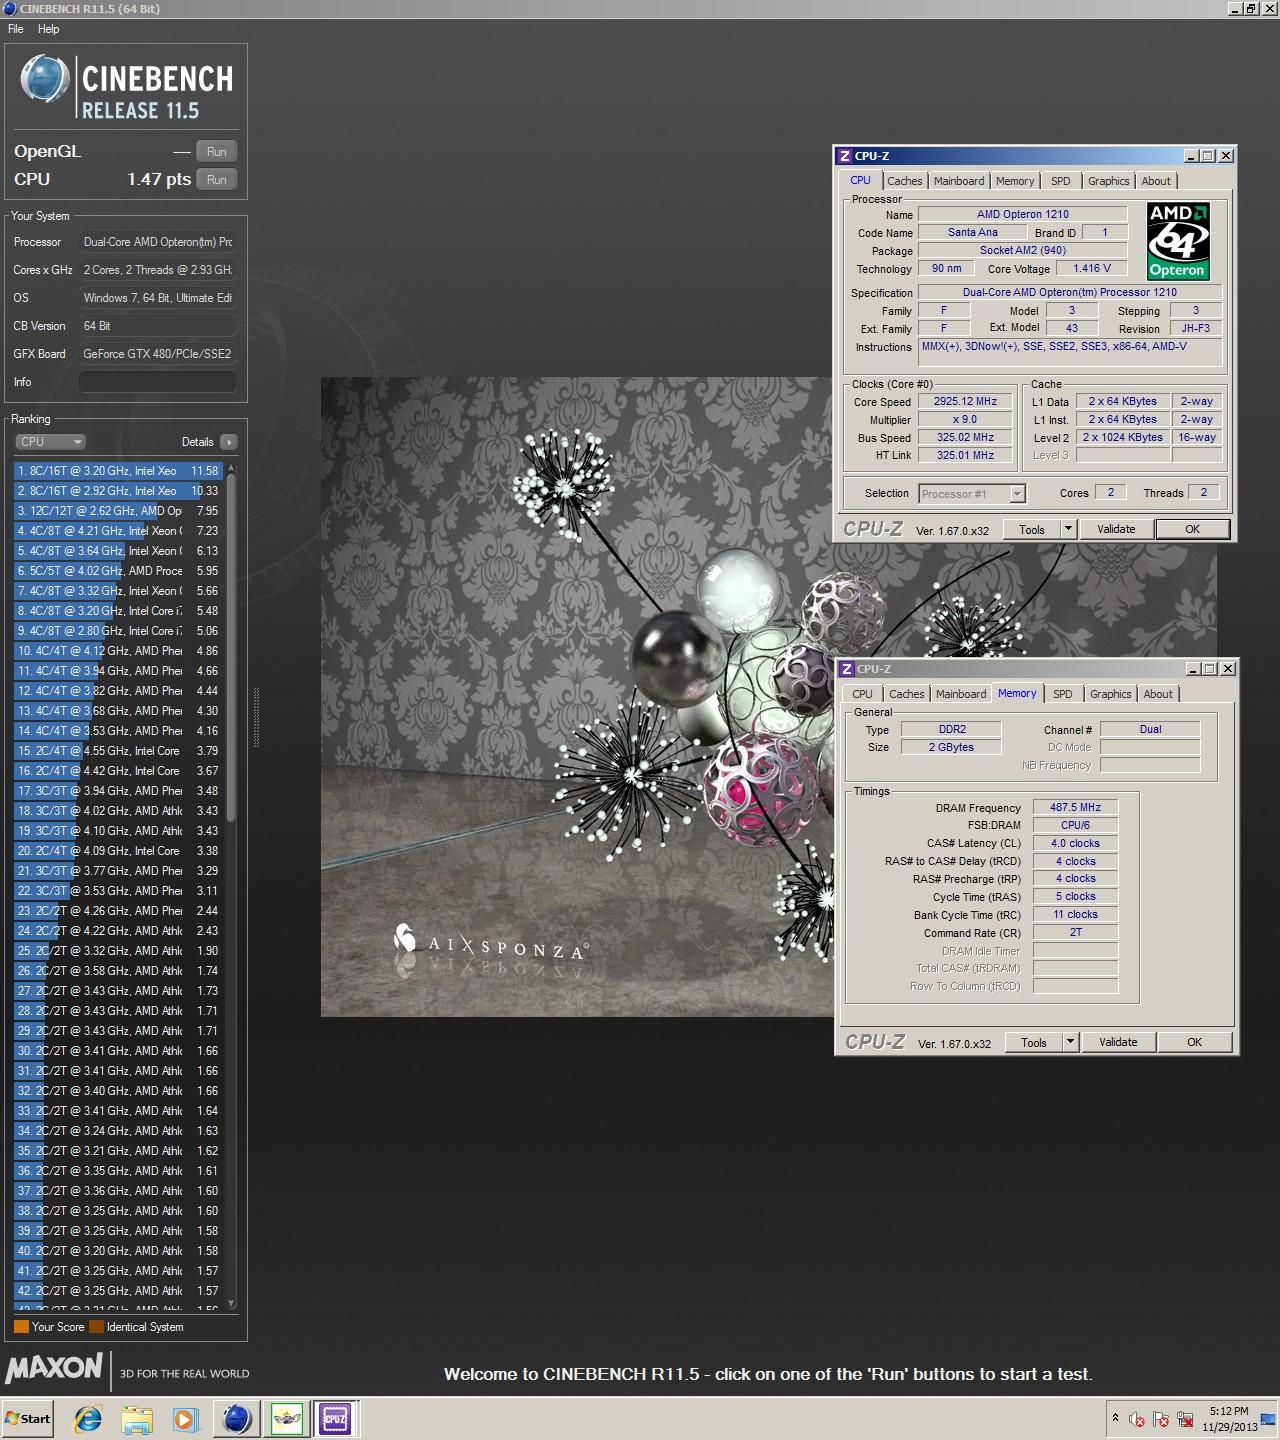Open Processor #1 selection dropdown
1280x1440 pixels.
971,494
